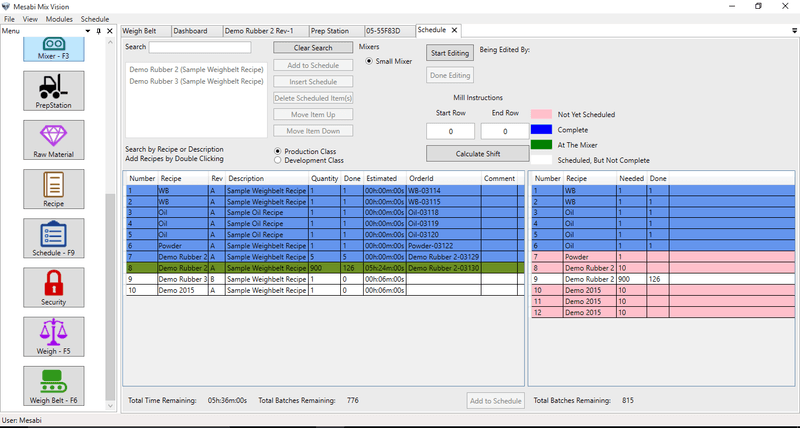Close the Menu side panel

point(110,31)
